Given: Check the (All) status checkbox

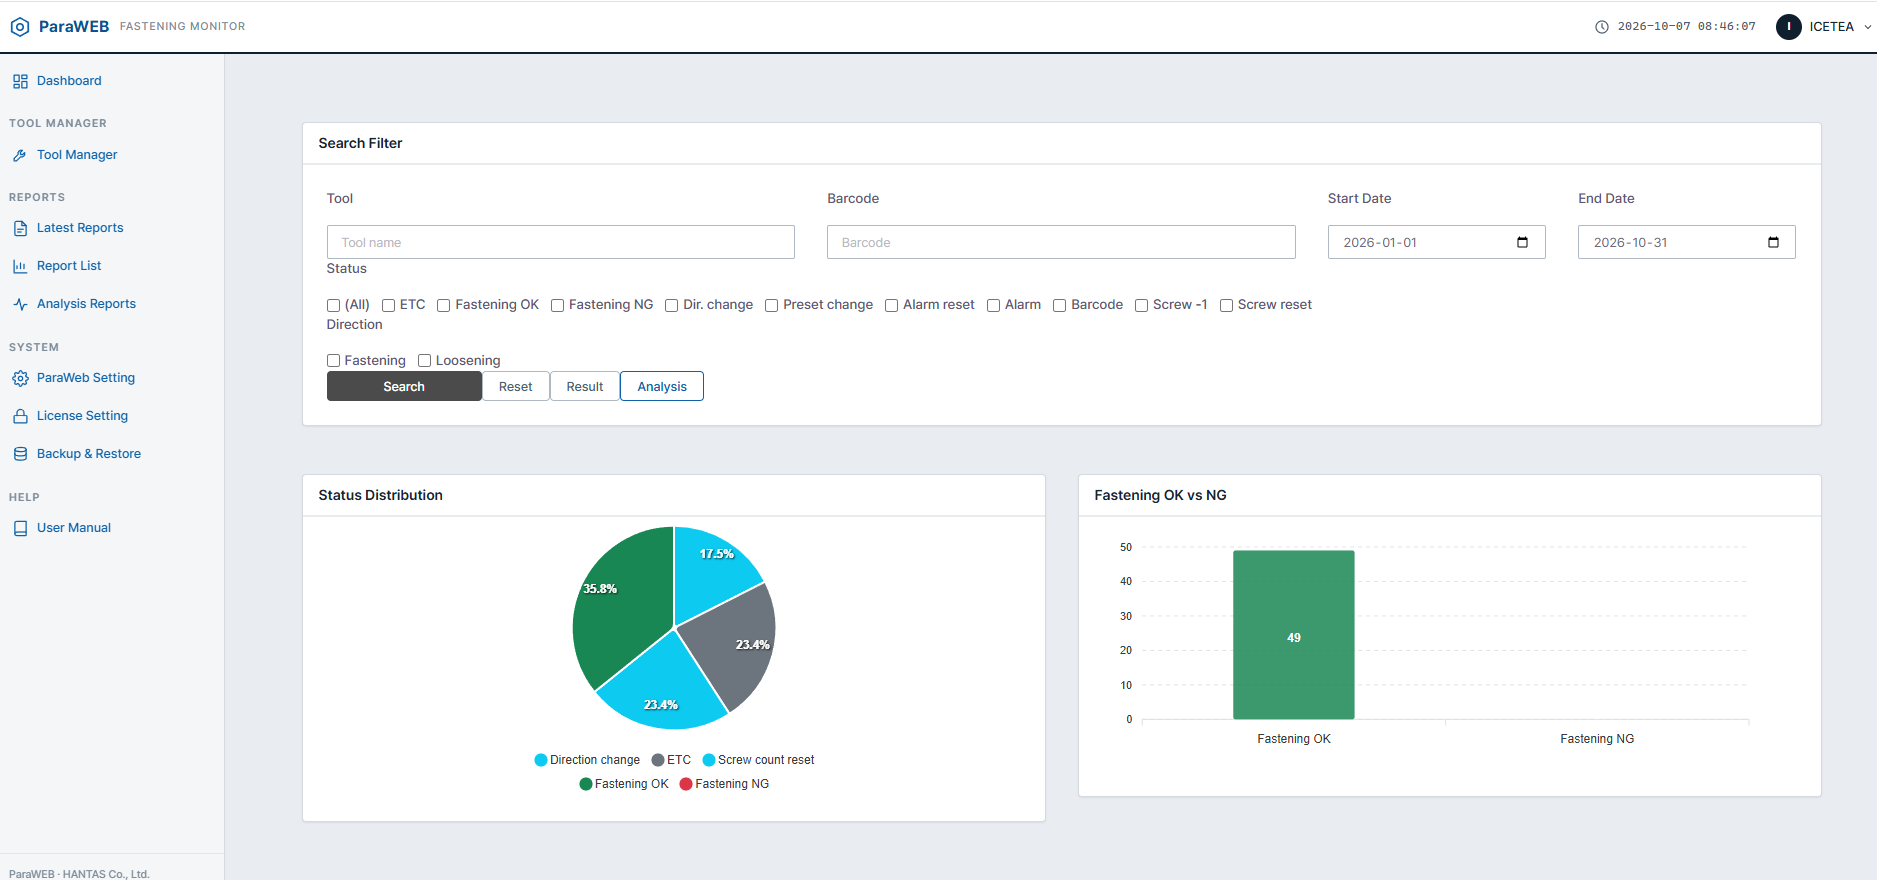Looking at the screenshot, I should click(x=334, y=305).
